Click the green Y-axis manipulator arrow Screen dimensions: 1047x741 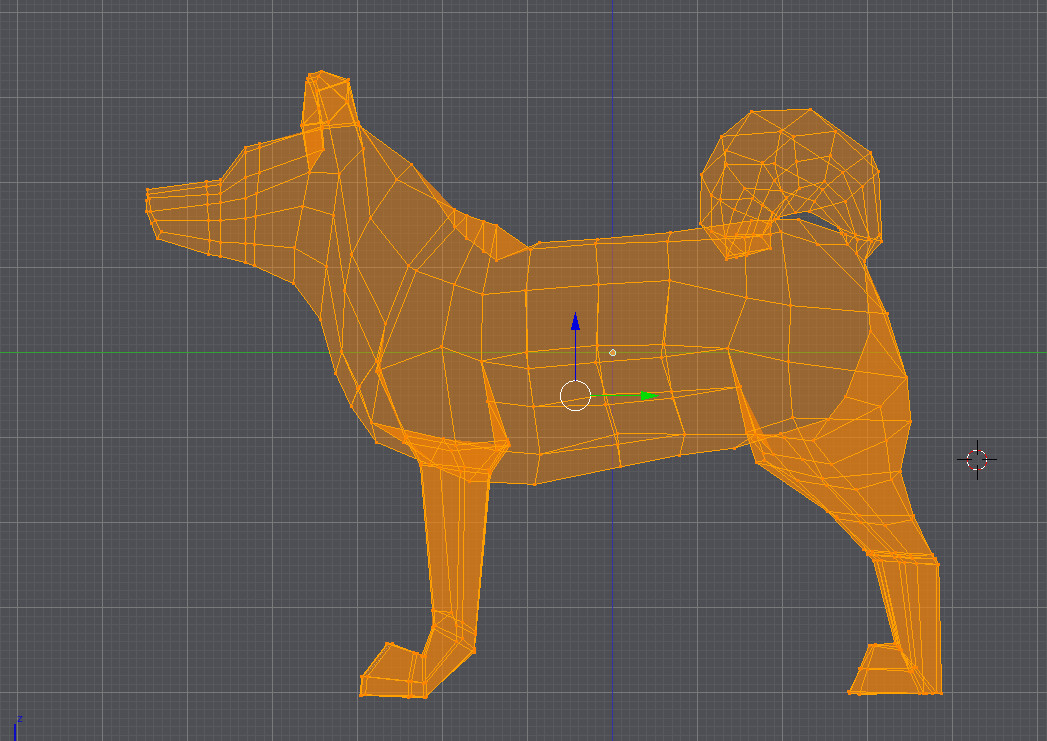click(649, 396)
